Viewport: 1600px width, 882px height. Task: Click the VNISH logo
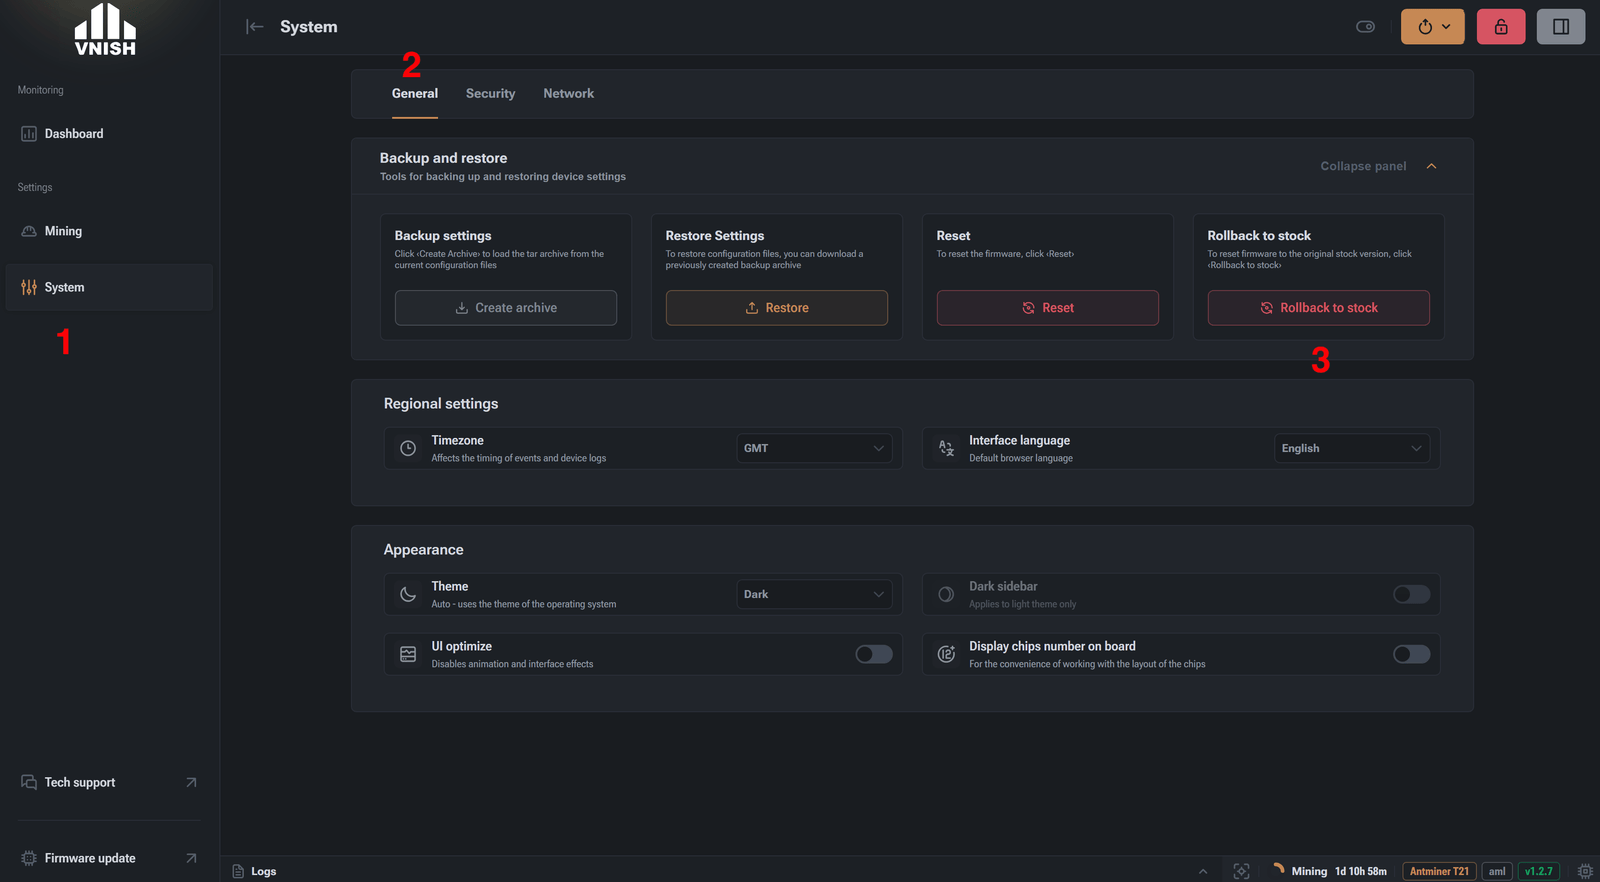(105, 29)
